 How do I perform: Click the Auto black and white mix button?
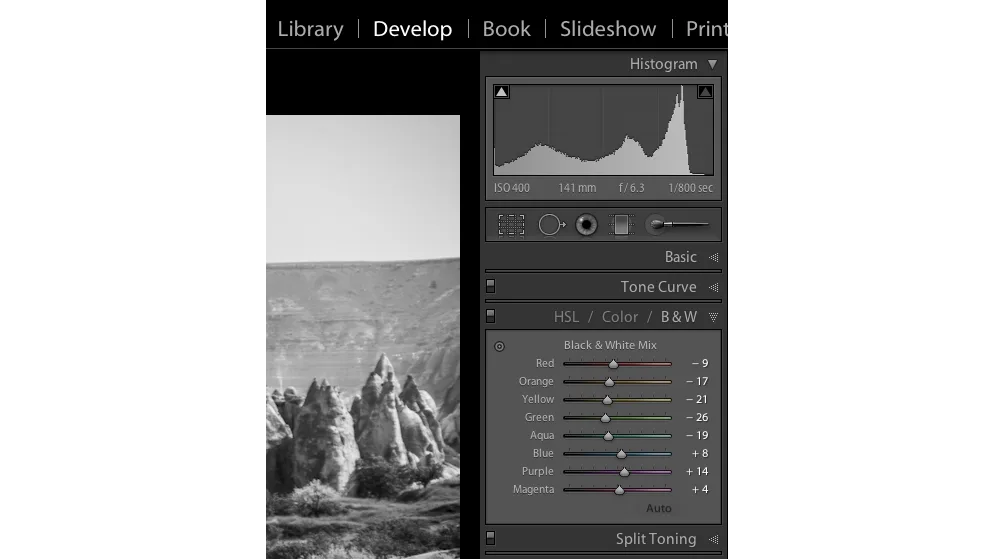(x=659, y=508)
